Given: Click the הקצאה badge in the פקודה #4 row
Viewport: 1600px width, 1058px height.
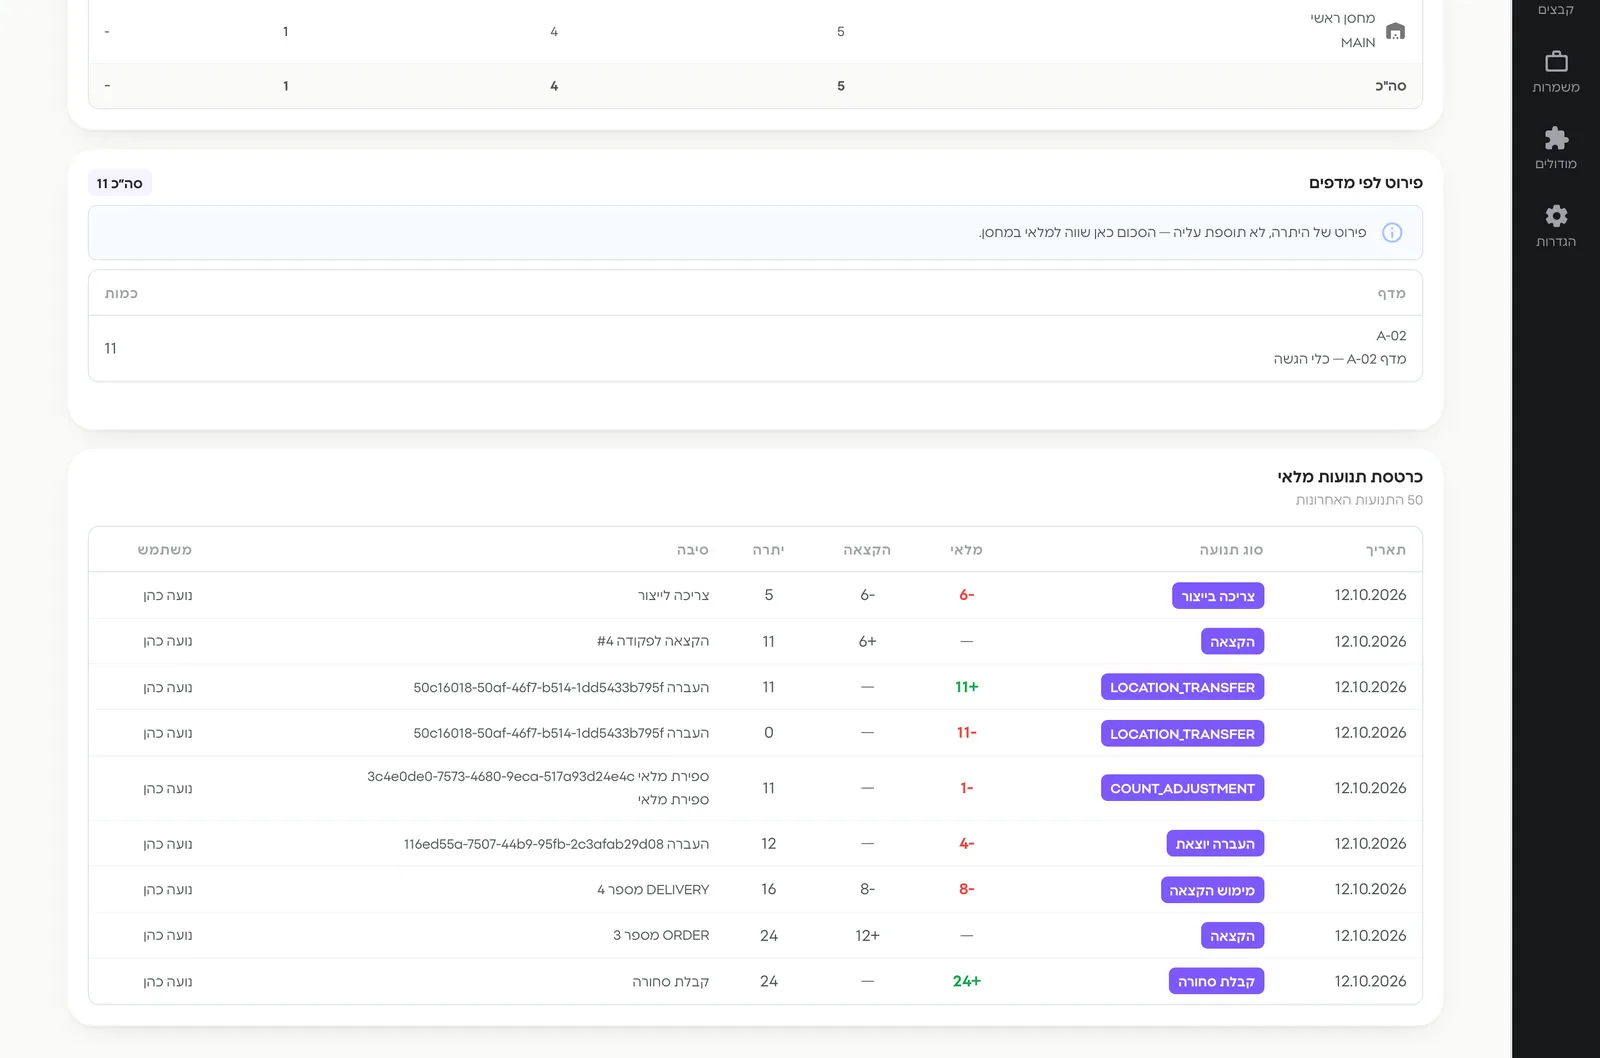Looking at the screenshot, I should point(1232,642).
